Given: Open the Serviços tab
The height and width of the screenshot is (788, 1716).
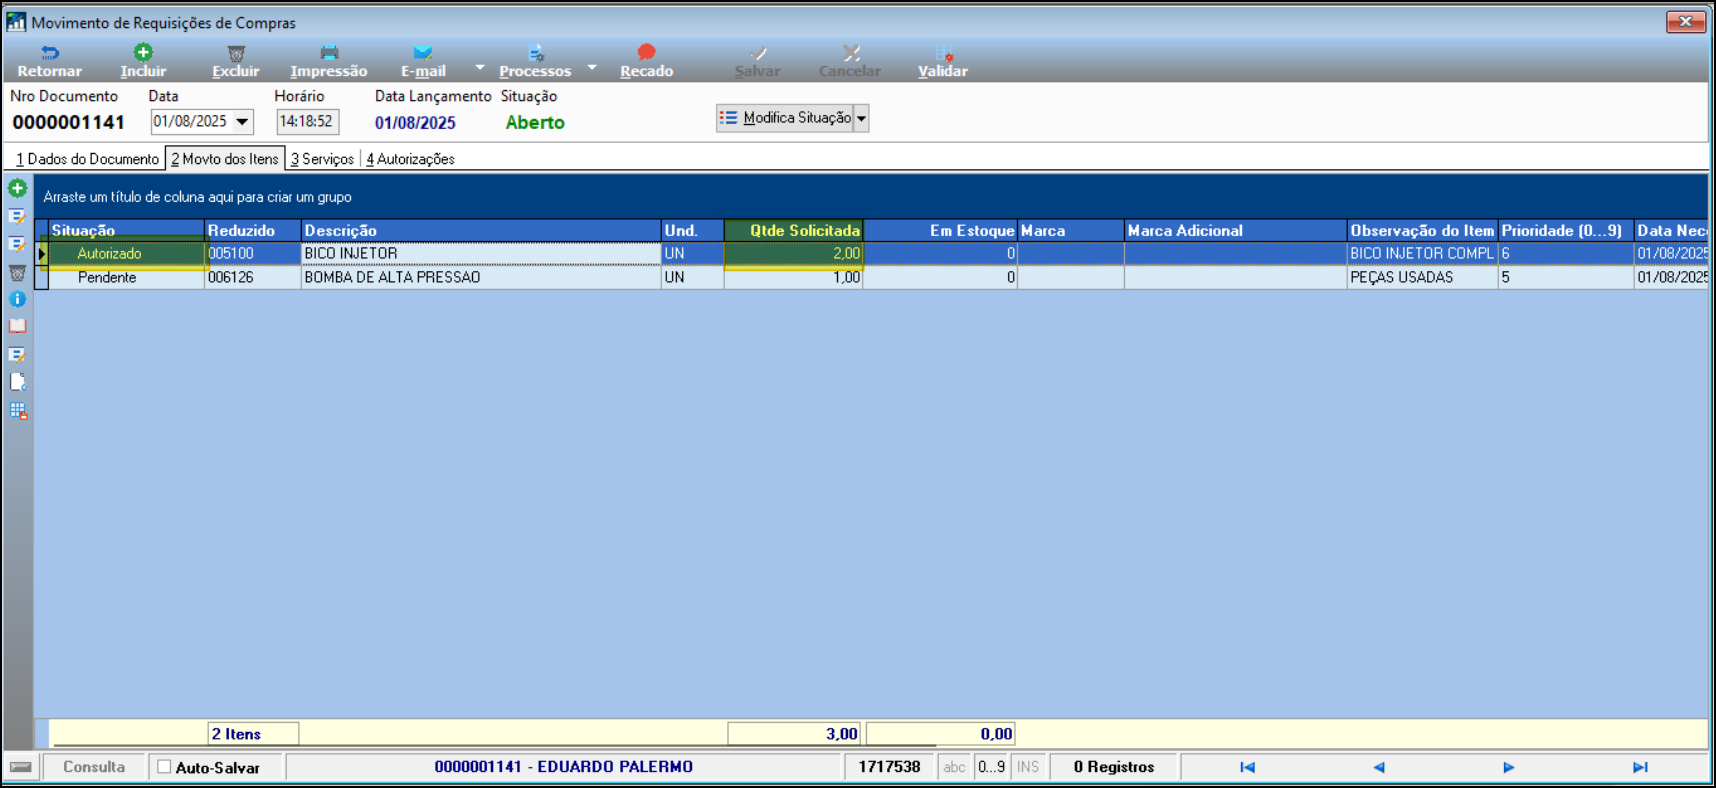Looking at the screenshot, I should point(322,159).
